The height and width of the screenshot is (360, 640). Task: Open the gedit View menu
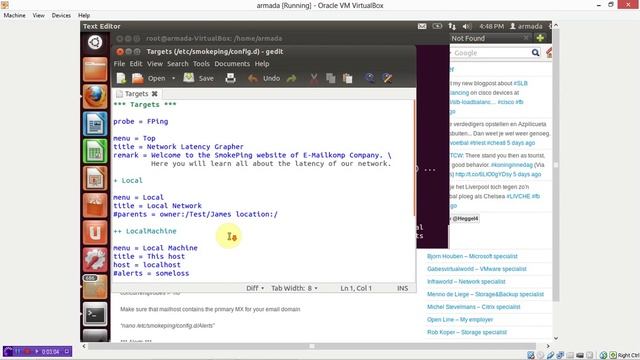(x=155, y=64)
